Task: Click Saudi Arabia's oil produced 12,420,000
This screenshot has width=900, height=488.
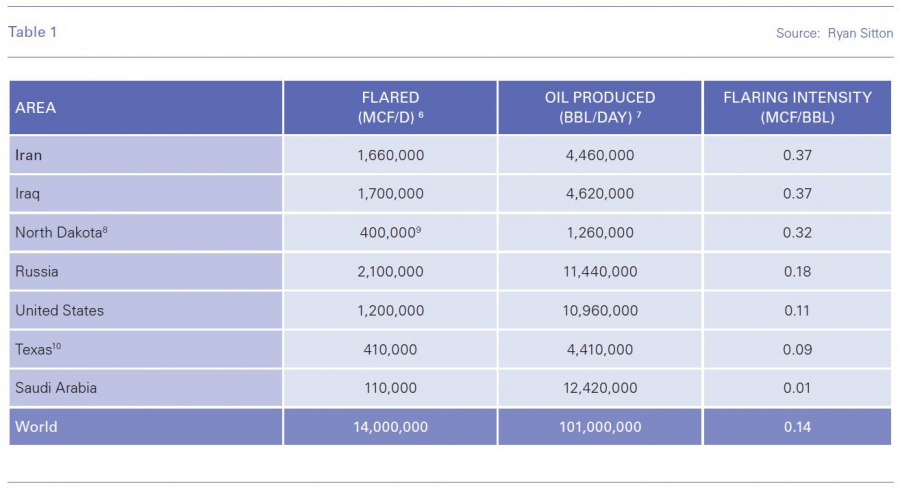Action: click(x=600, y=387)
